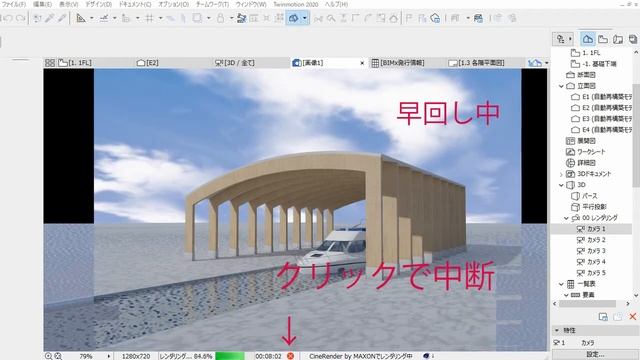Click the ruler guide lines icon
Viewport: 640px width, 360px height.
pyautogui.click(x=81, y=18)
